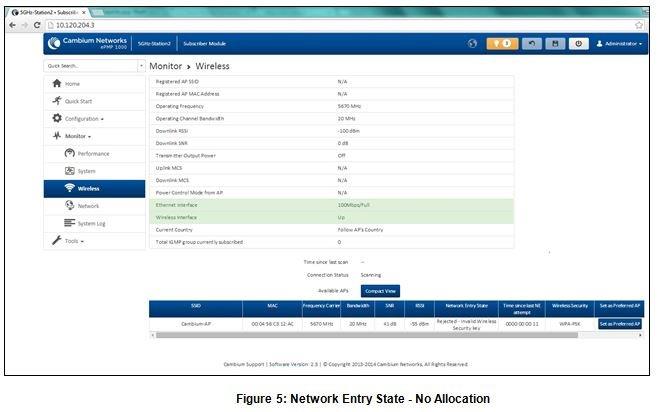
Task: Set Cambium-AP as Preferred AP
Action: pyautogui.click(x=620, y=324)
